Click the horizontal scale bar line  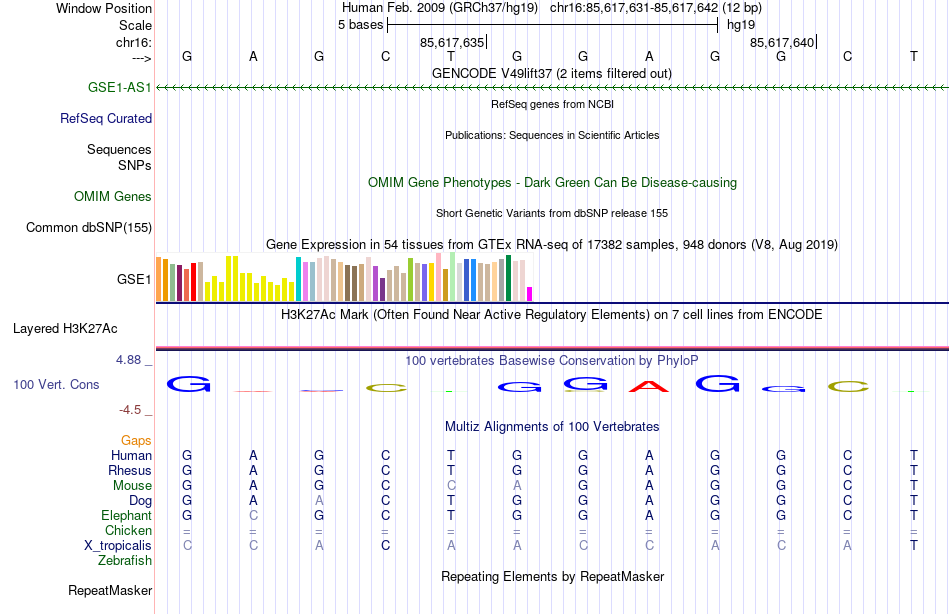point(553,25)
